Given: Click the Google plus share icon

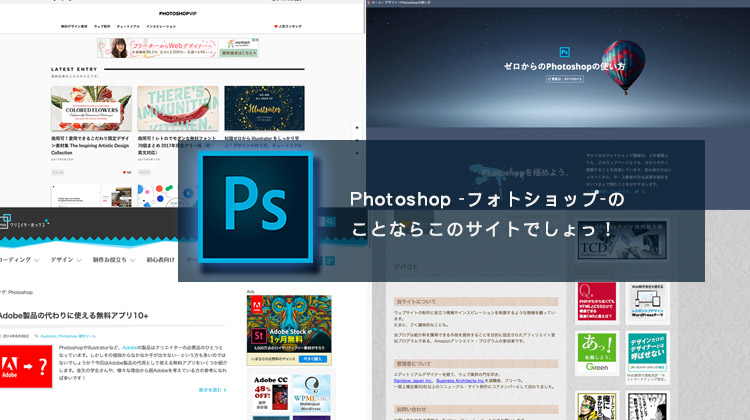Looking at the screenshot, I should coord(330,261).
